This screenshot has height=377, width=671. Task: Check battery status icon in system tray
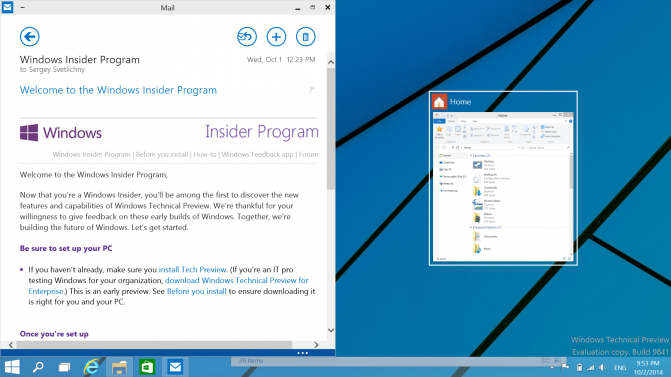579,367
